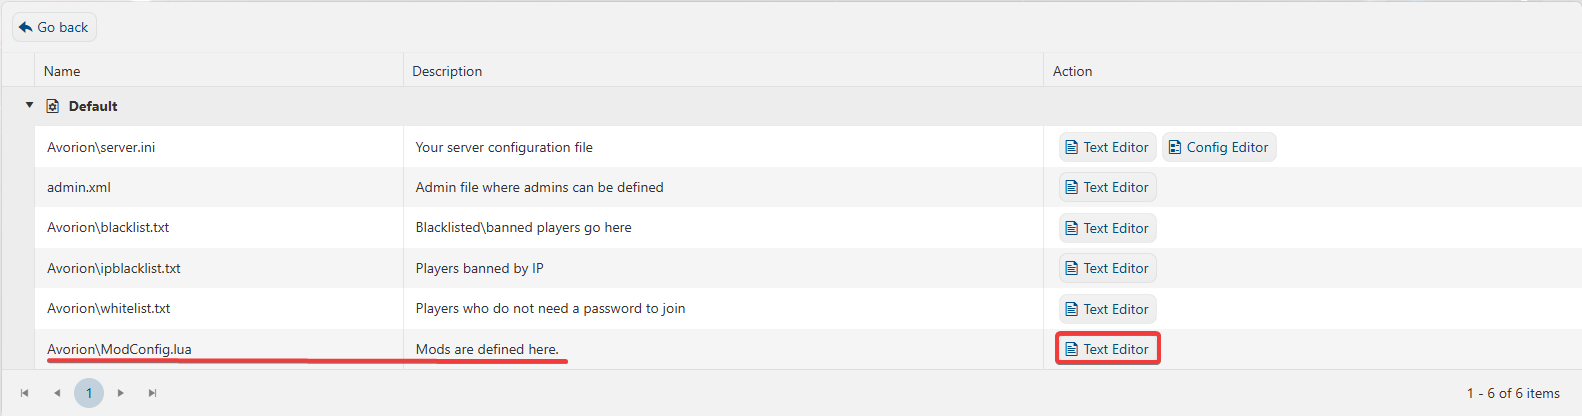Sort by Name column header
Image resolution: width=1582 pixels, height=416 pixels.
(62, 71)
